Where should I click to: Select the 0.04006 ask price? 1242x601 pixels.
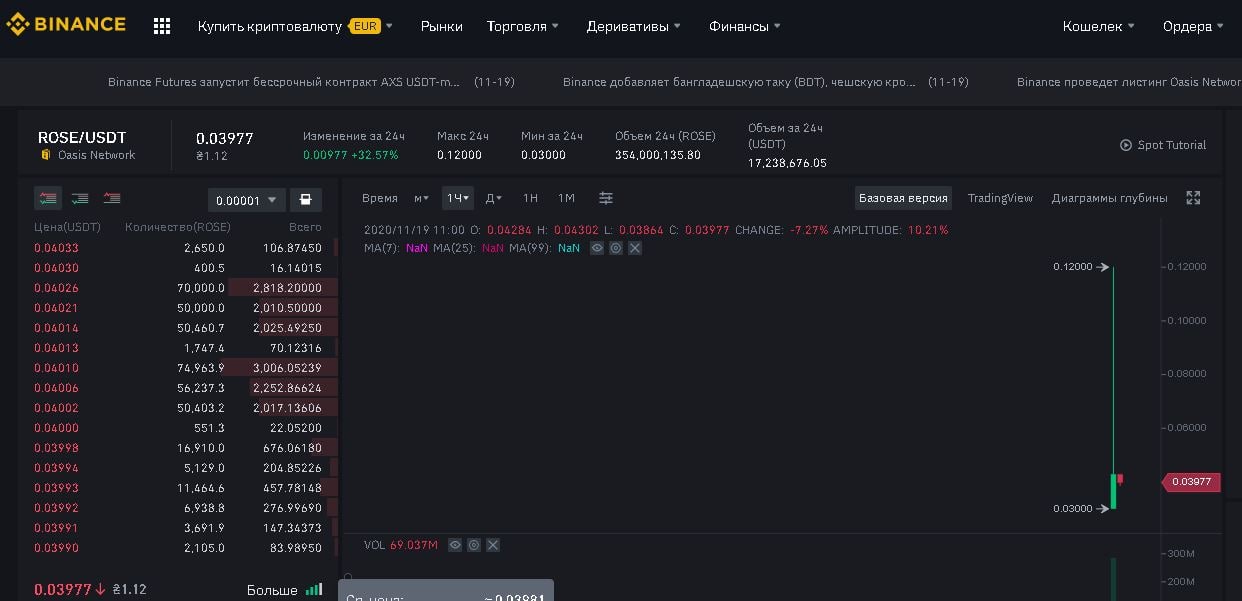(x=56, y=388)
